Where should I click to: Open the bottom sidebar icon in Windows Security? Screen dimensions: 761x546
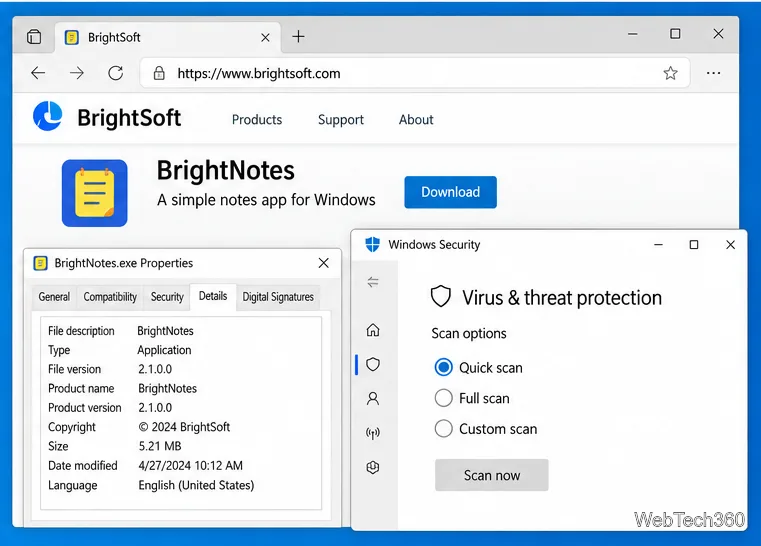pyautogui.click(x=373, y=467)
